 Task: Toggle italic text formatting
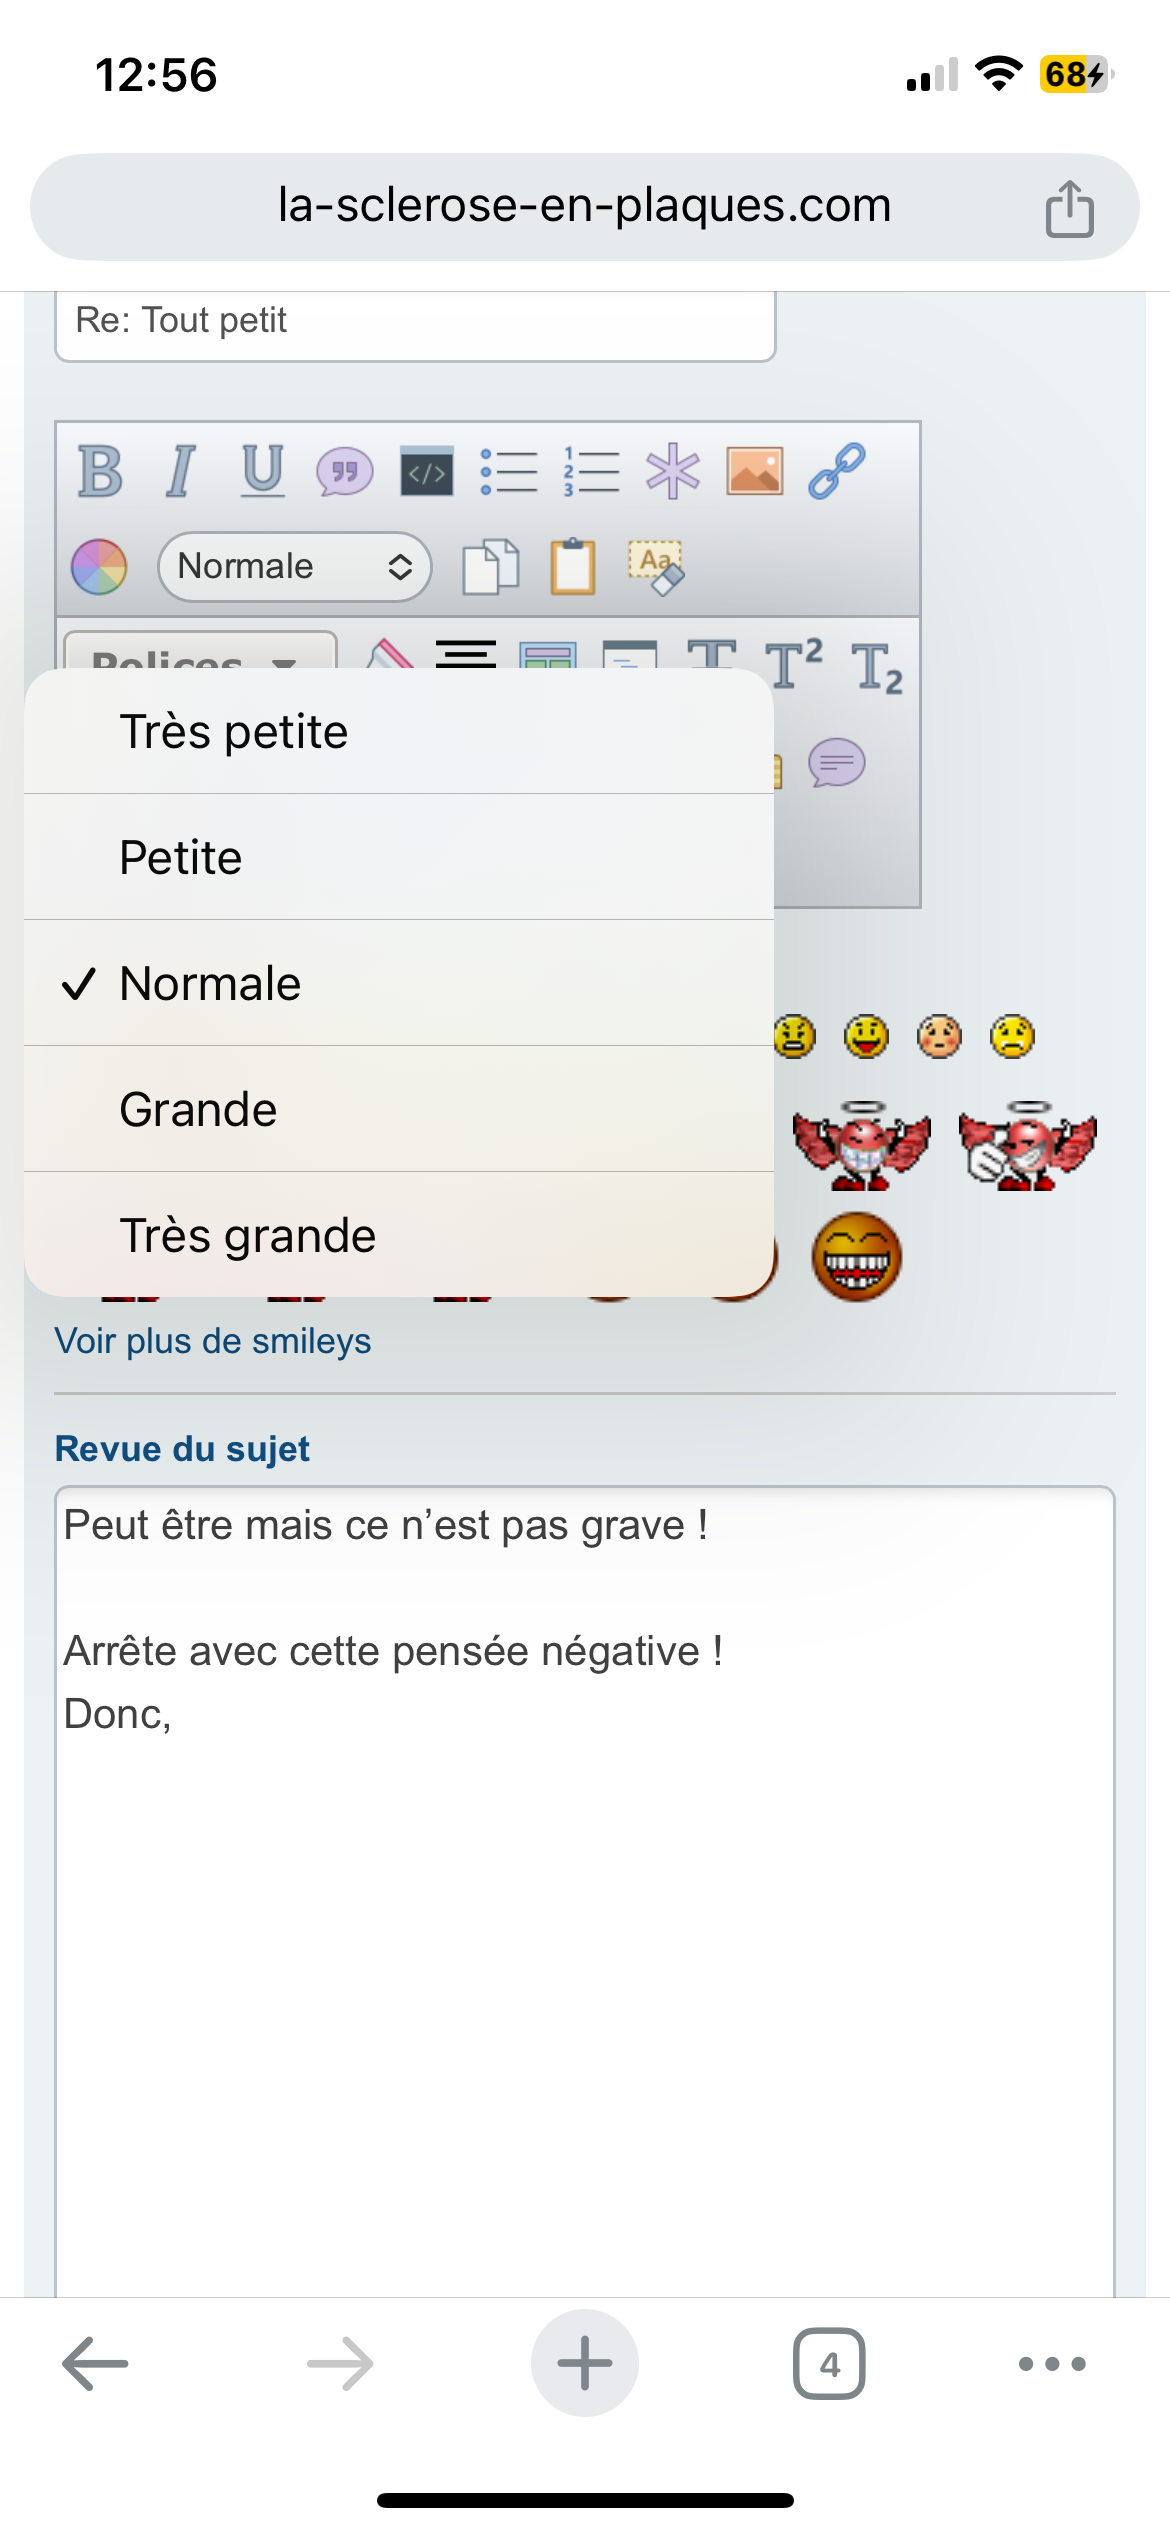coord(180,471)
